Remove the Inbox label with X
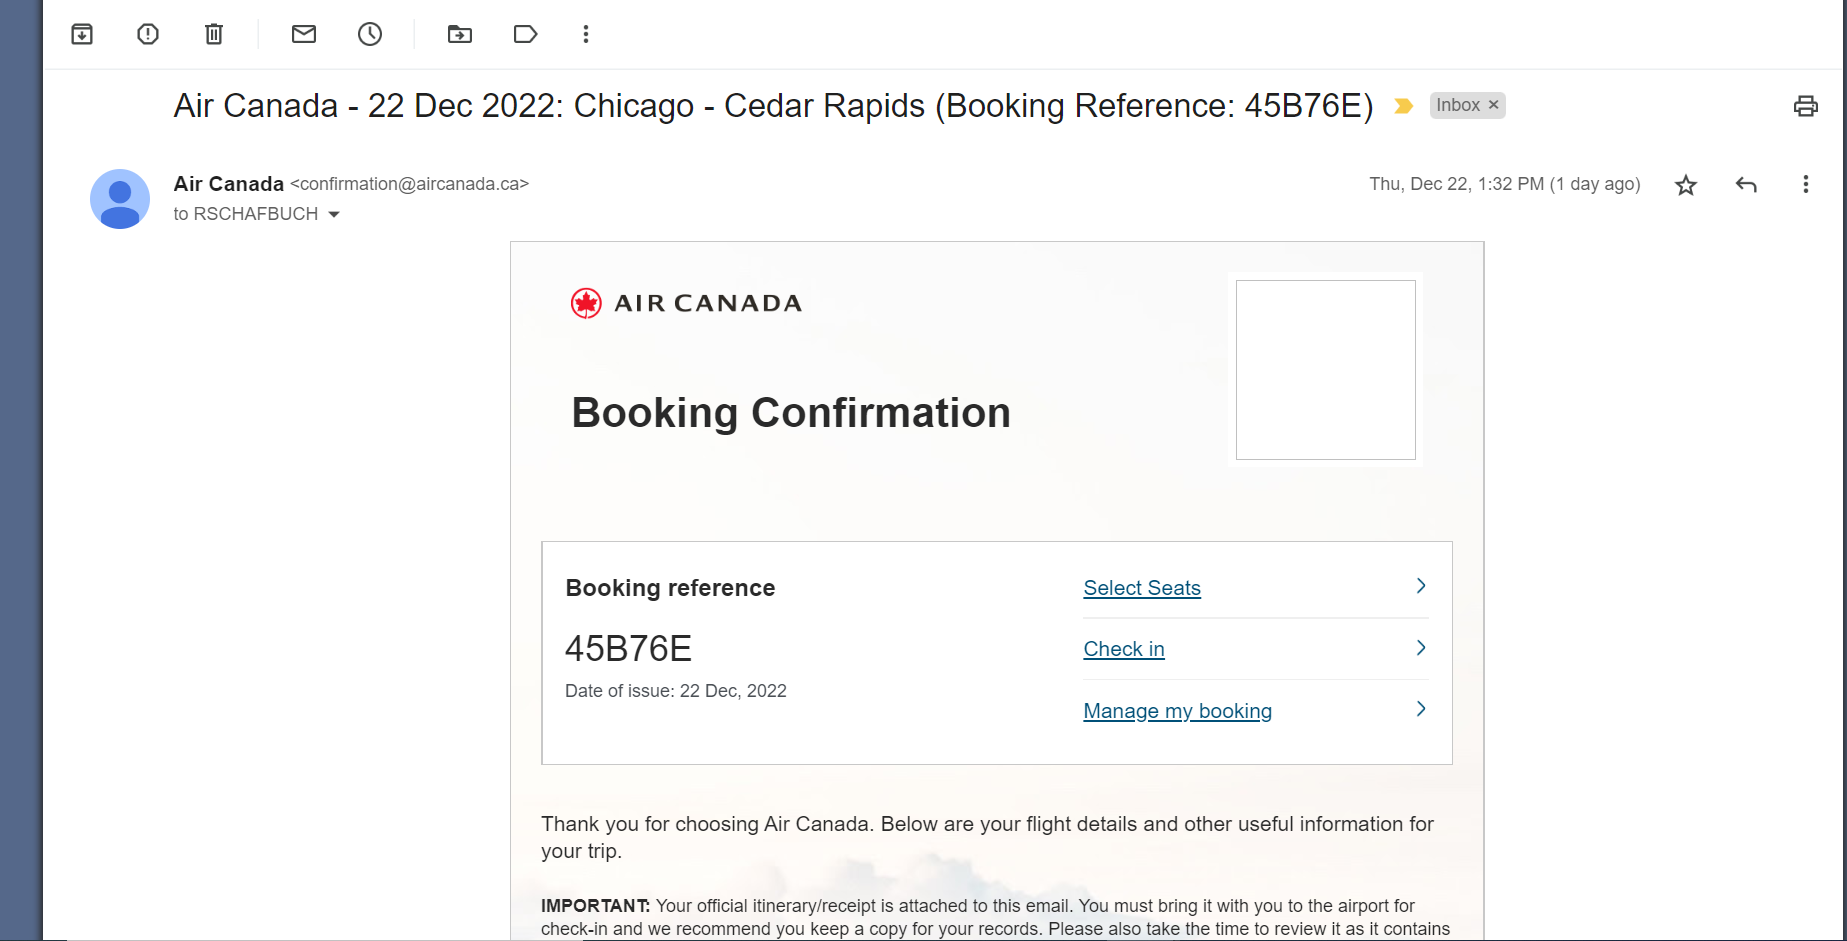The image size is (1847, 941). tap(1494, 105)
